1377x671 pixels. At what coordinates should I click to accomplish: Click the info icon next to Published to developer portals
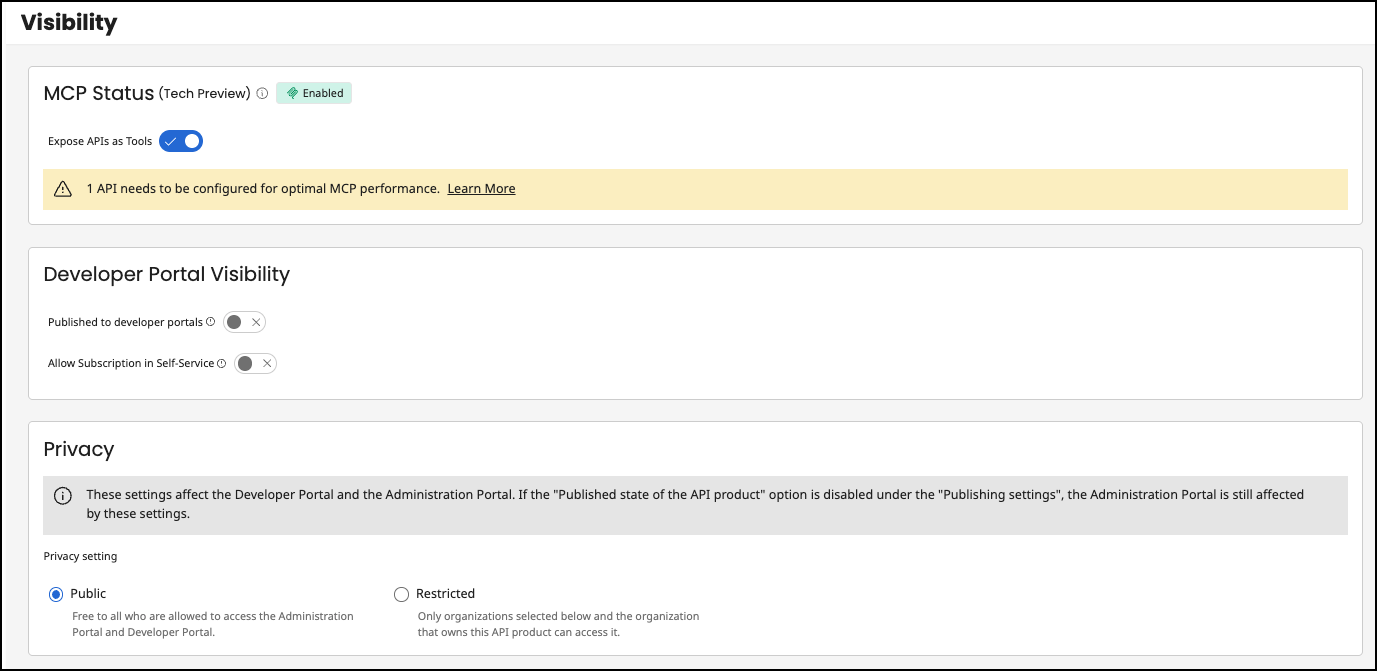click(210, 321)
